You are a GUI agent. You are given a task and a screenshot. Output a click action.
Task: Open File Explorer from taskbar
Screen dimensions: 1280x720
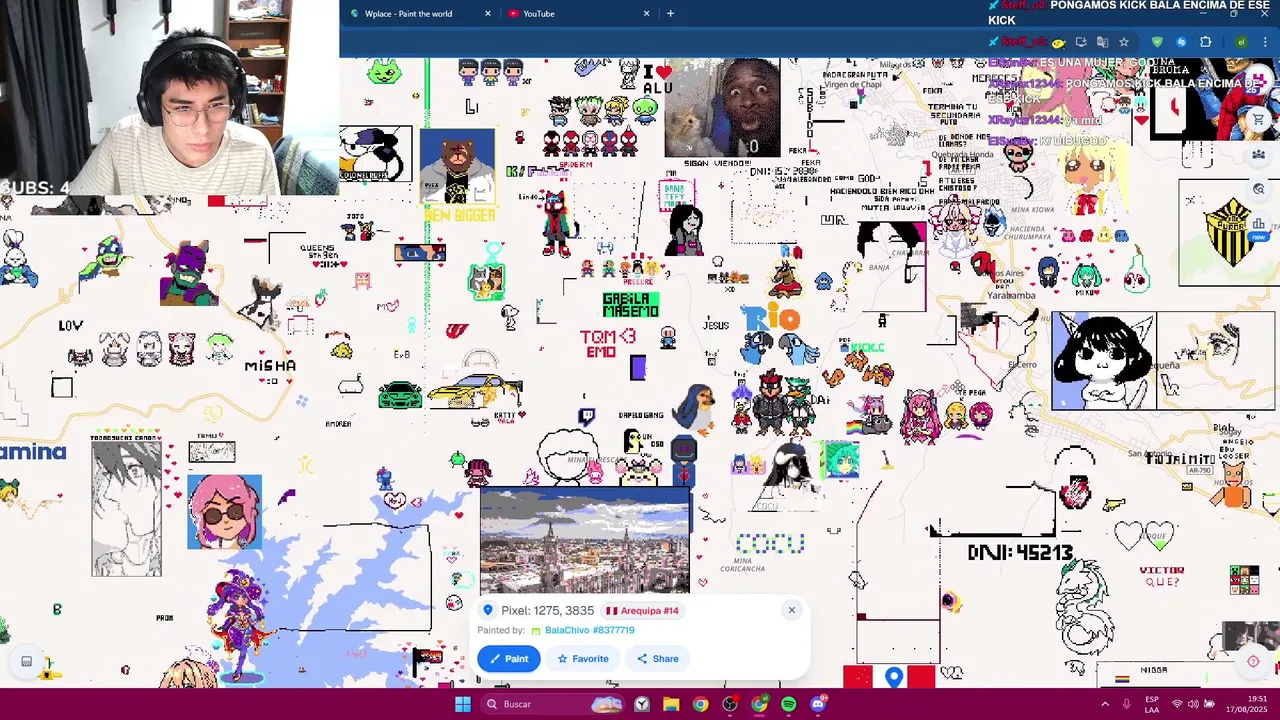671,704
